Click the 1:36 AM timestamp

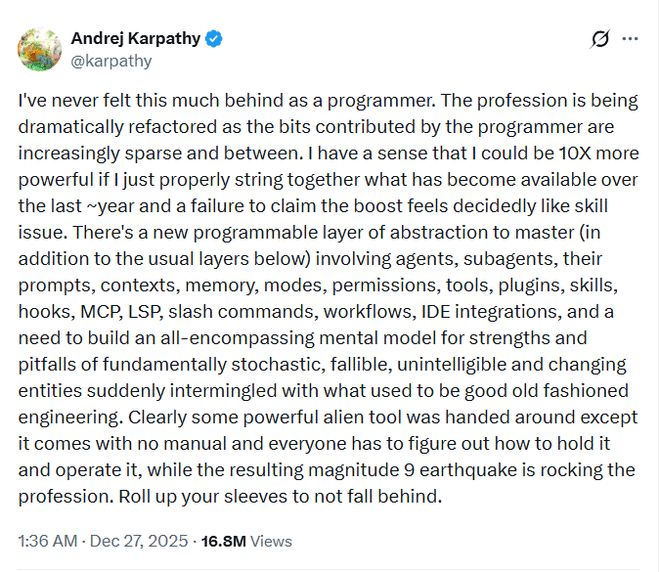pyautogui.click(x=48, y=541)
